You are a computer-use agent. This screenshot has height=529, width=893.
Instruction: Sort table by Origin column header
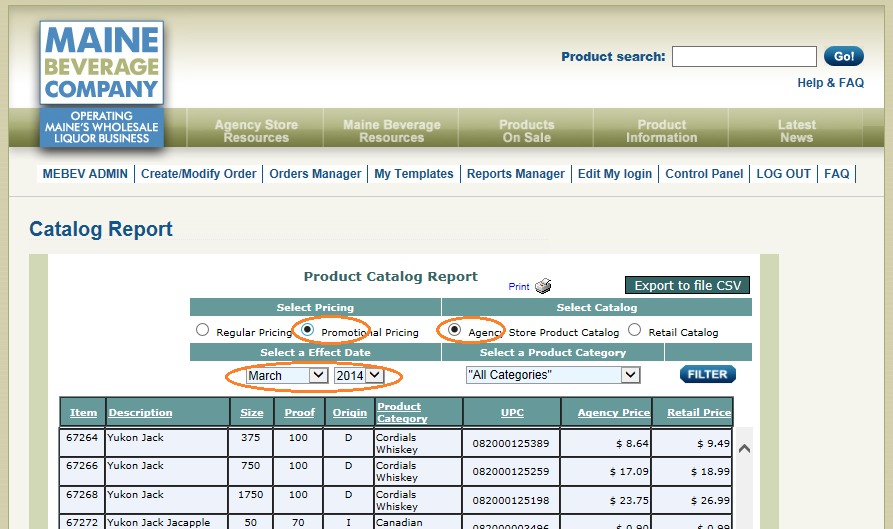click(350, 413)
